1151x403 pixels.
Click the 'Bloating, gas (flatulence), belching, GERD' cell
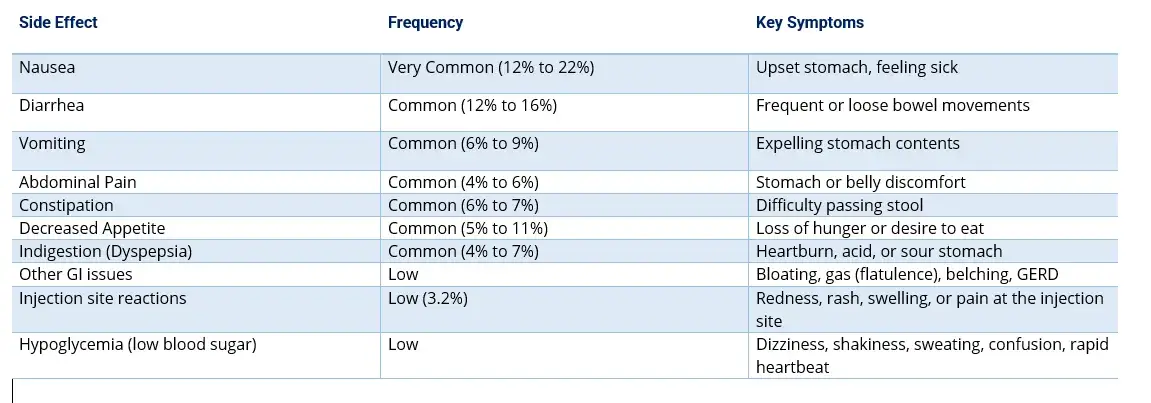[x=906, y=274]
